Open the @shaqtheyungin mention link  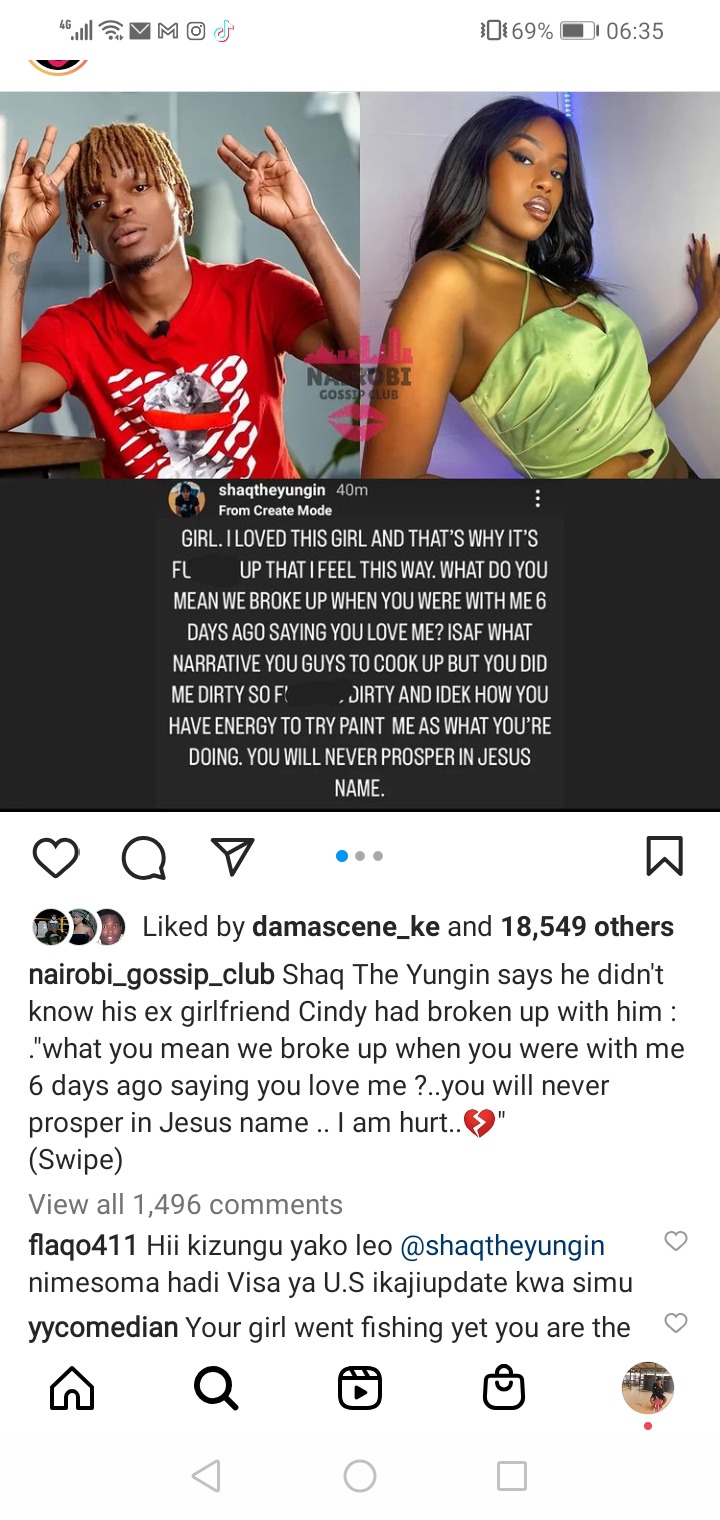tap(502, 1246)
